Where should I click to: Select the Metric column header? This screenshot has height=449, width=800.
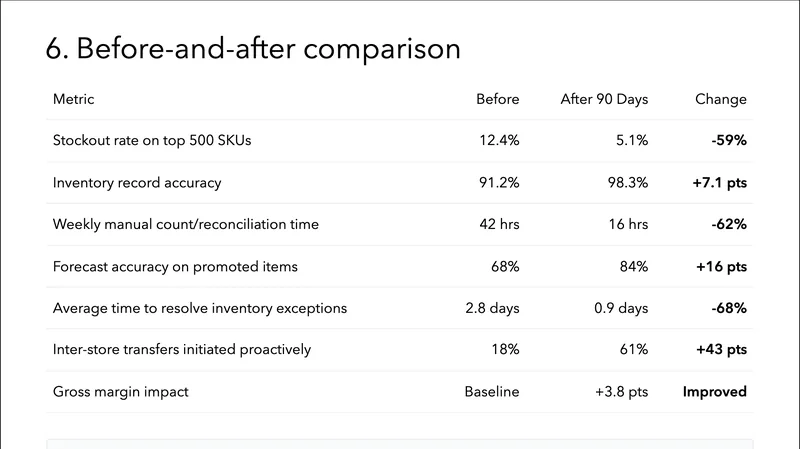tap(73, 99)
